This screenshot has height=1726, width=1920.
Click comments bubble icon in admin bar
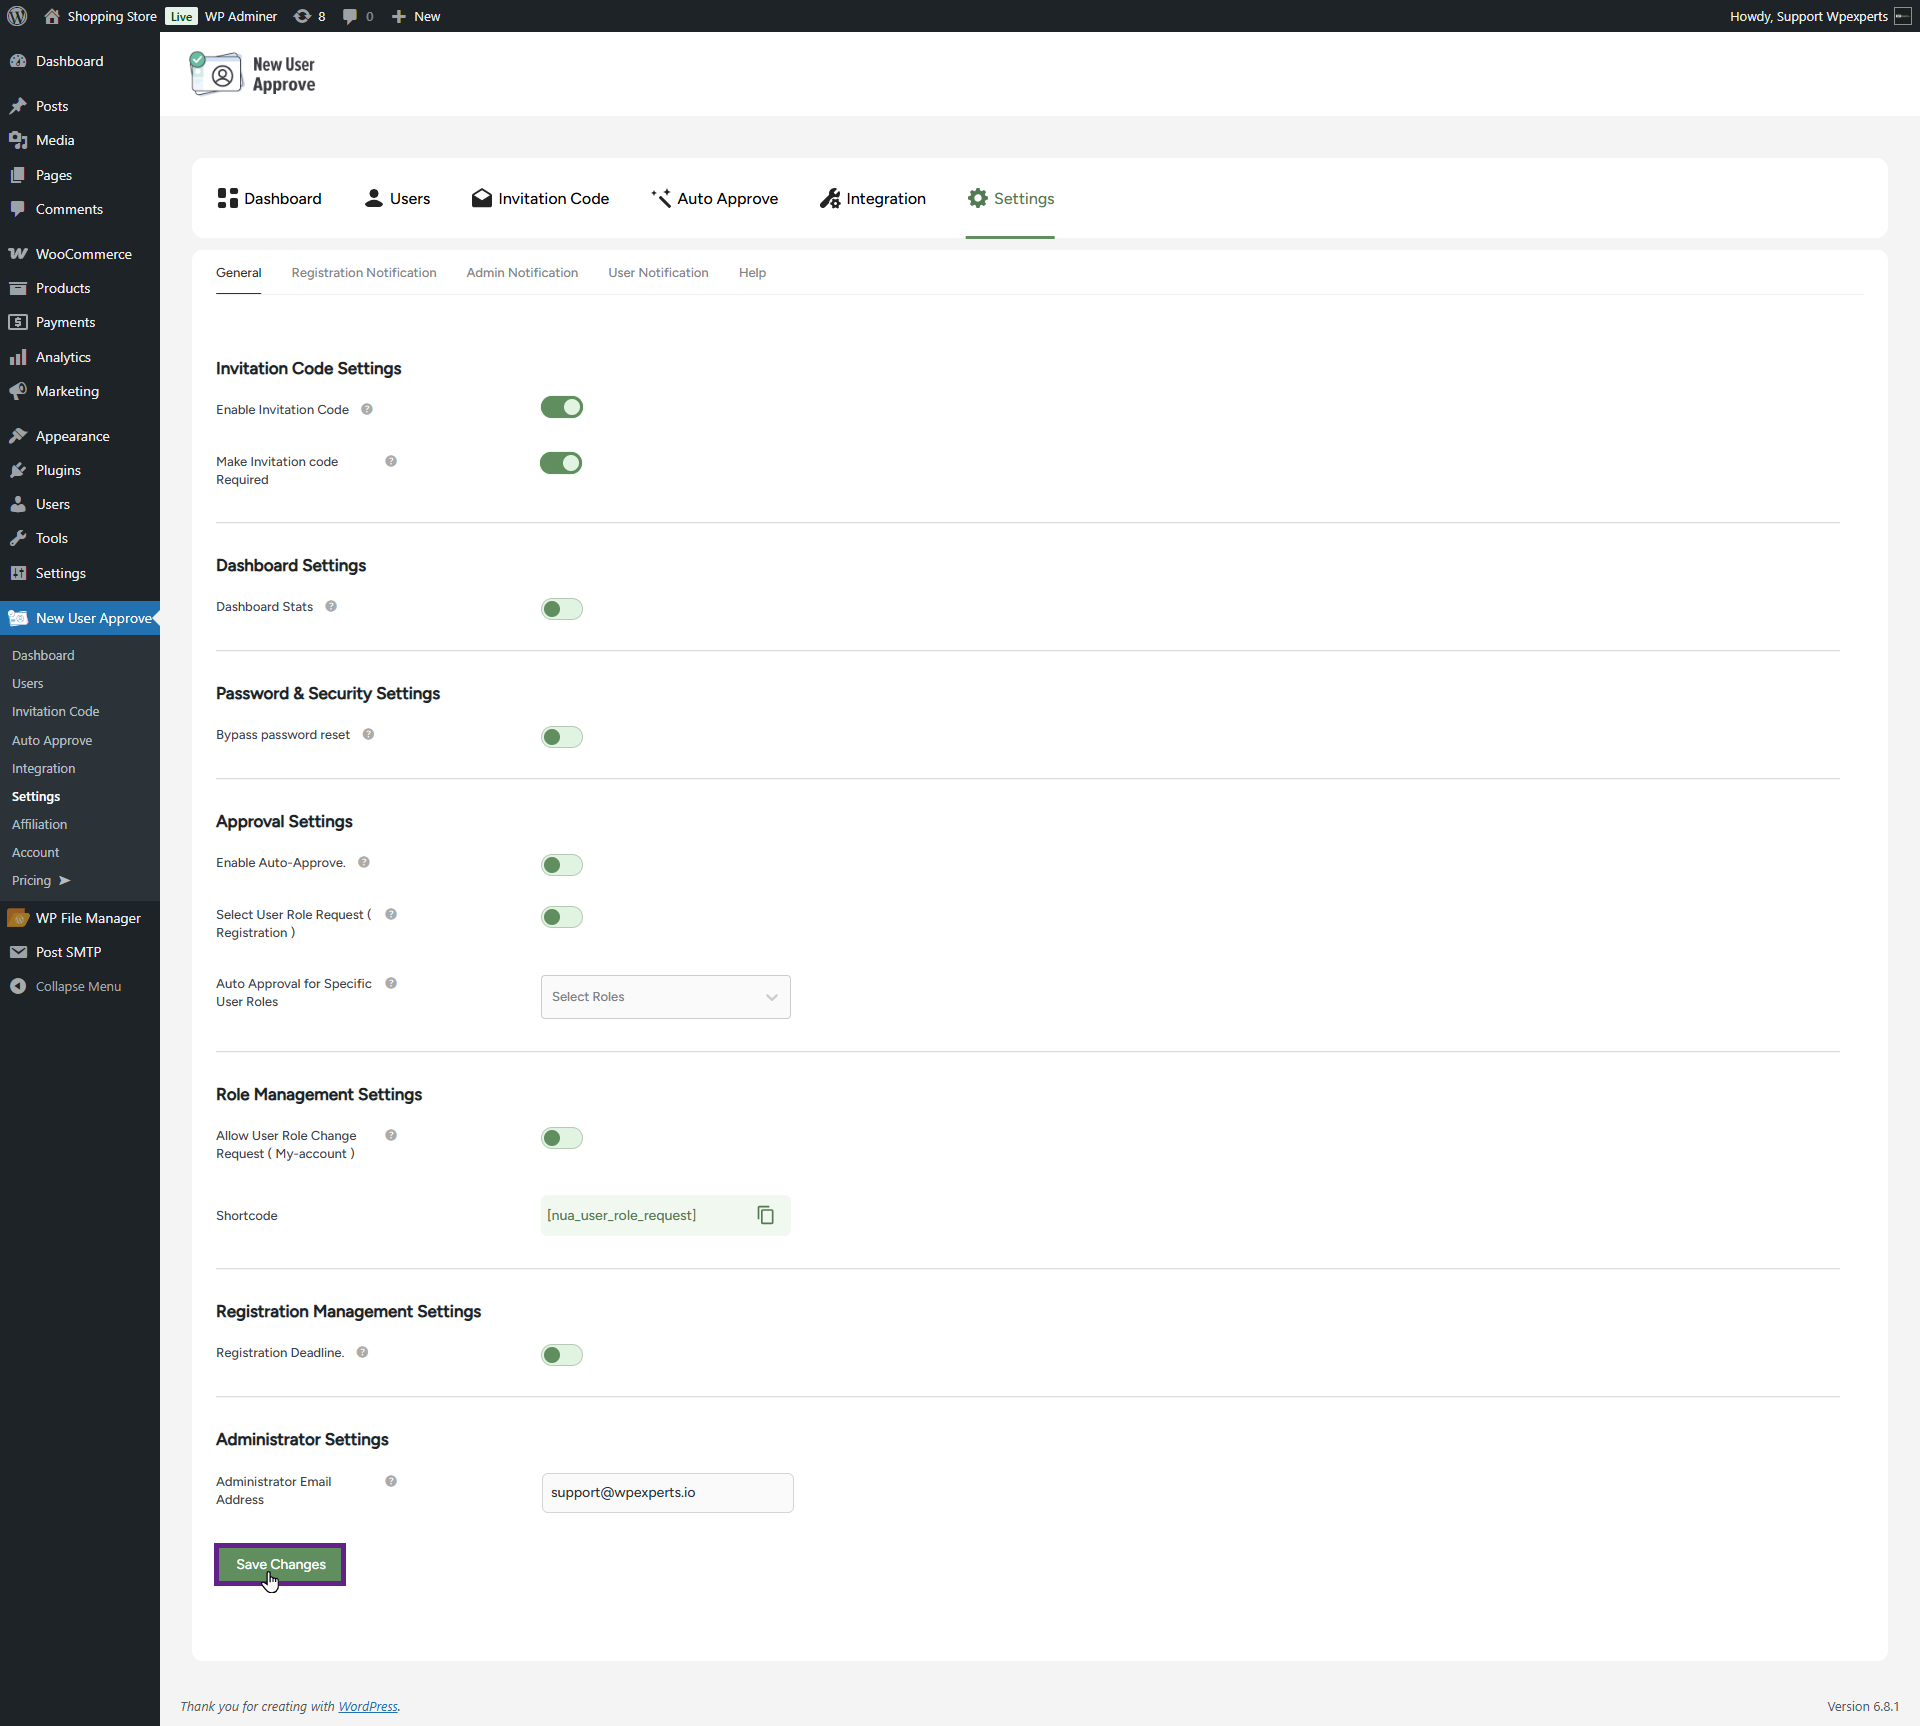pyautogui.click(x=351, y=16)
